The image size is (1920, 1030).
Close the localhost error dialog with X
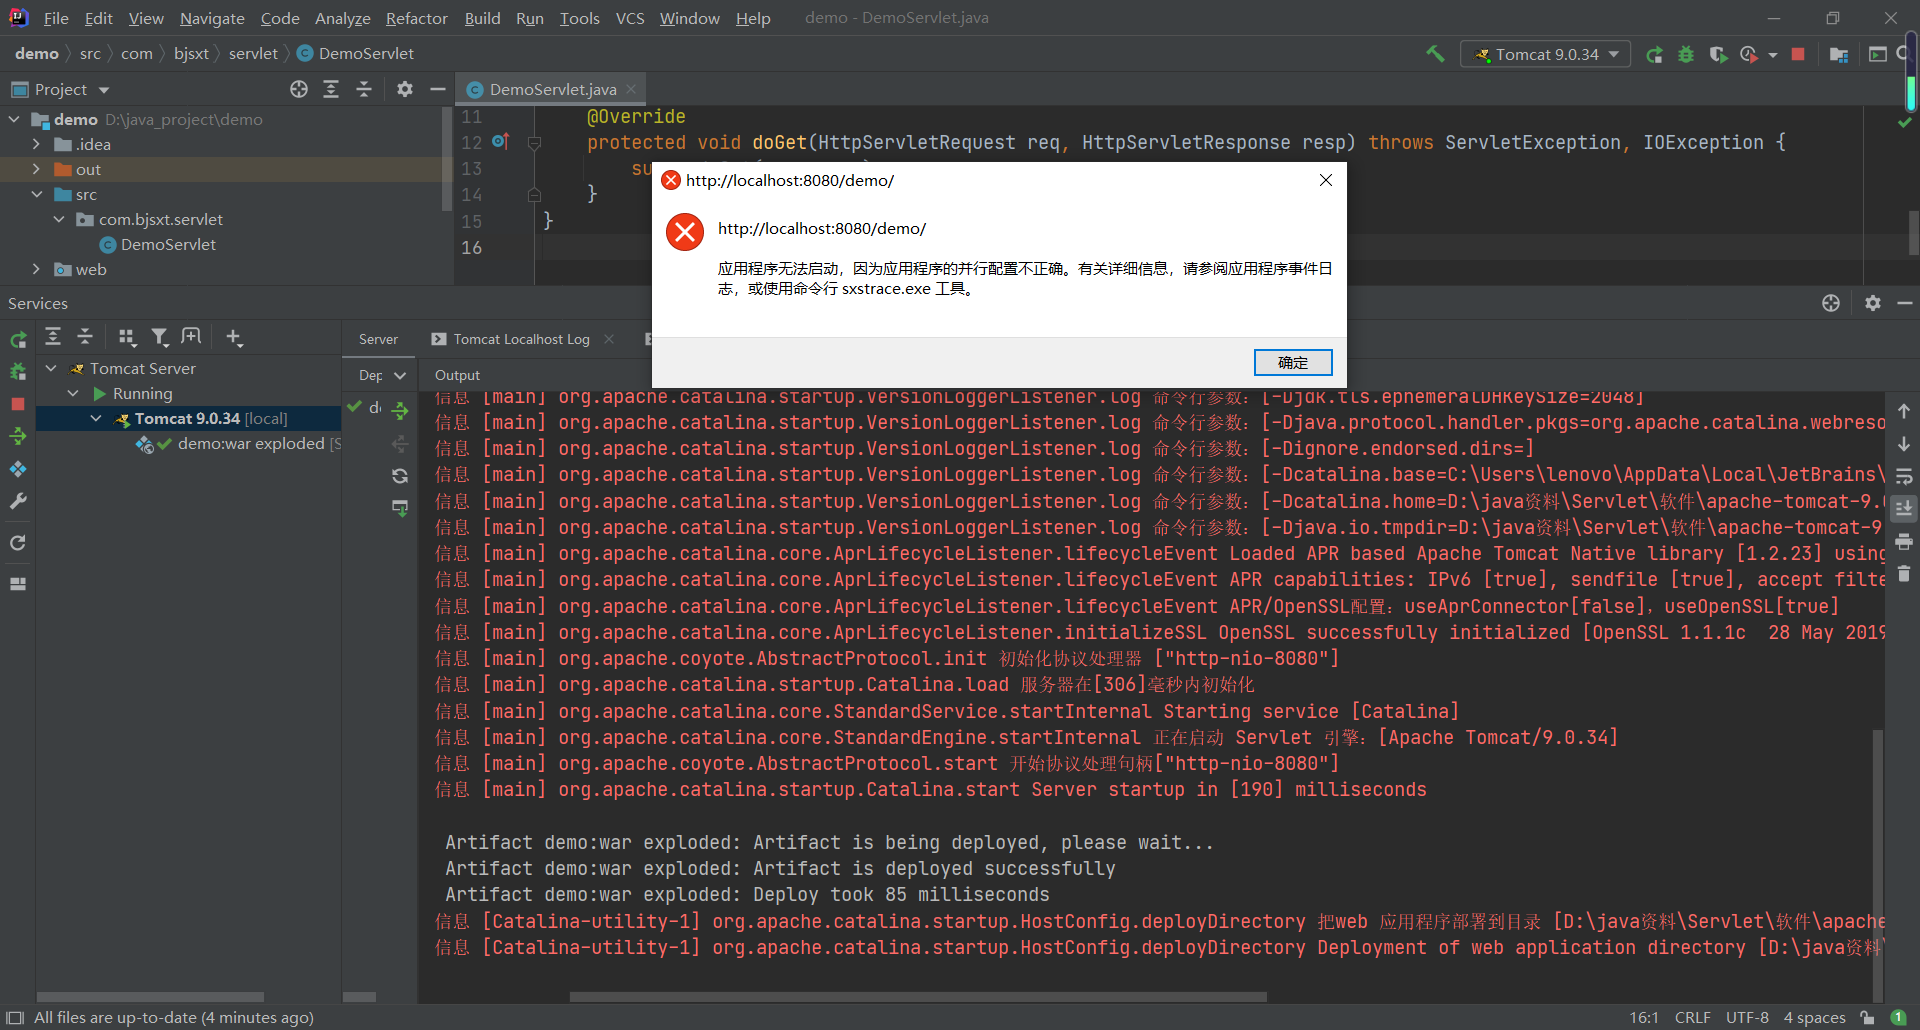click(x=1326, y=180)
